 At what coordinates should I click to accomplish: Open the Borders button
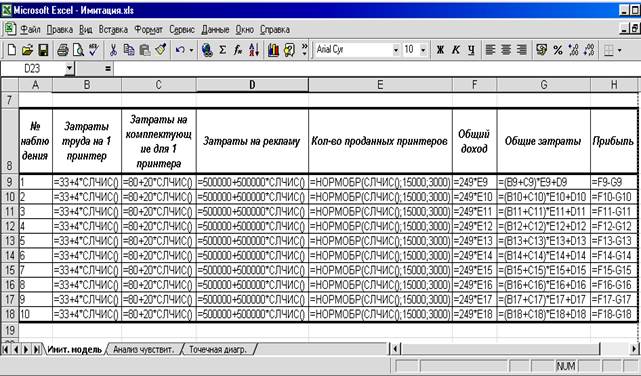[x=609, y=50]
